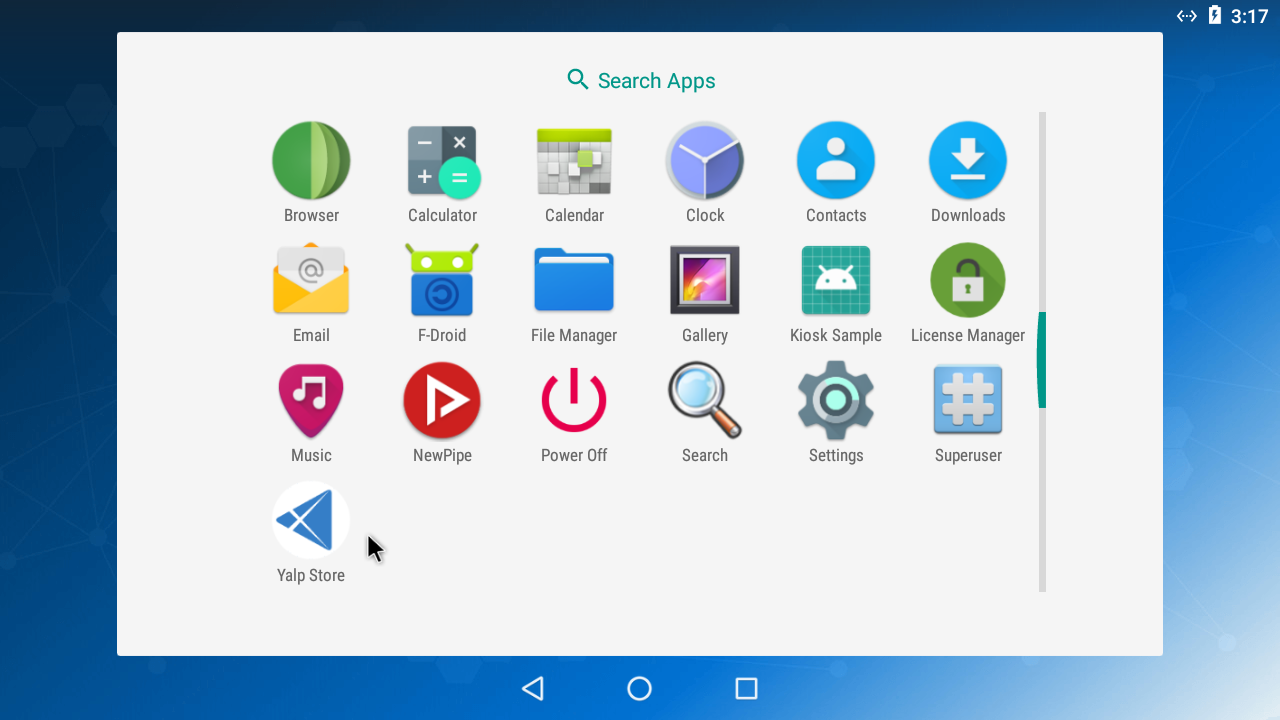Open the Music app
Image resolution: width=1280 pixels, height=720 pixels.
click(311, 400)
